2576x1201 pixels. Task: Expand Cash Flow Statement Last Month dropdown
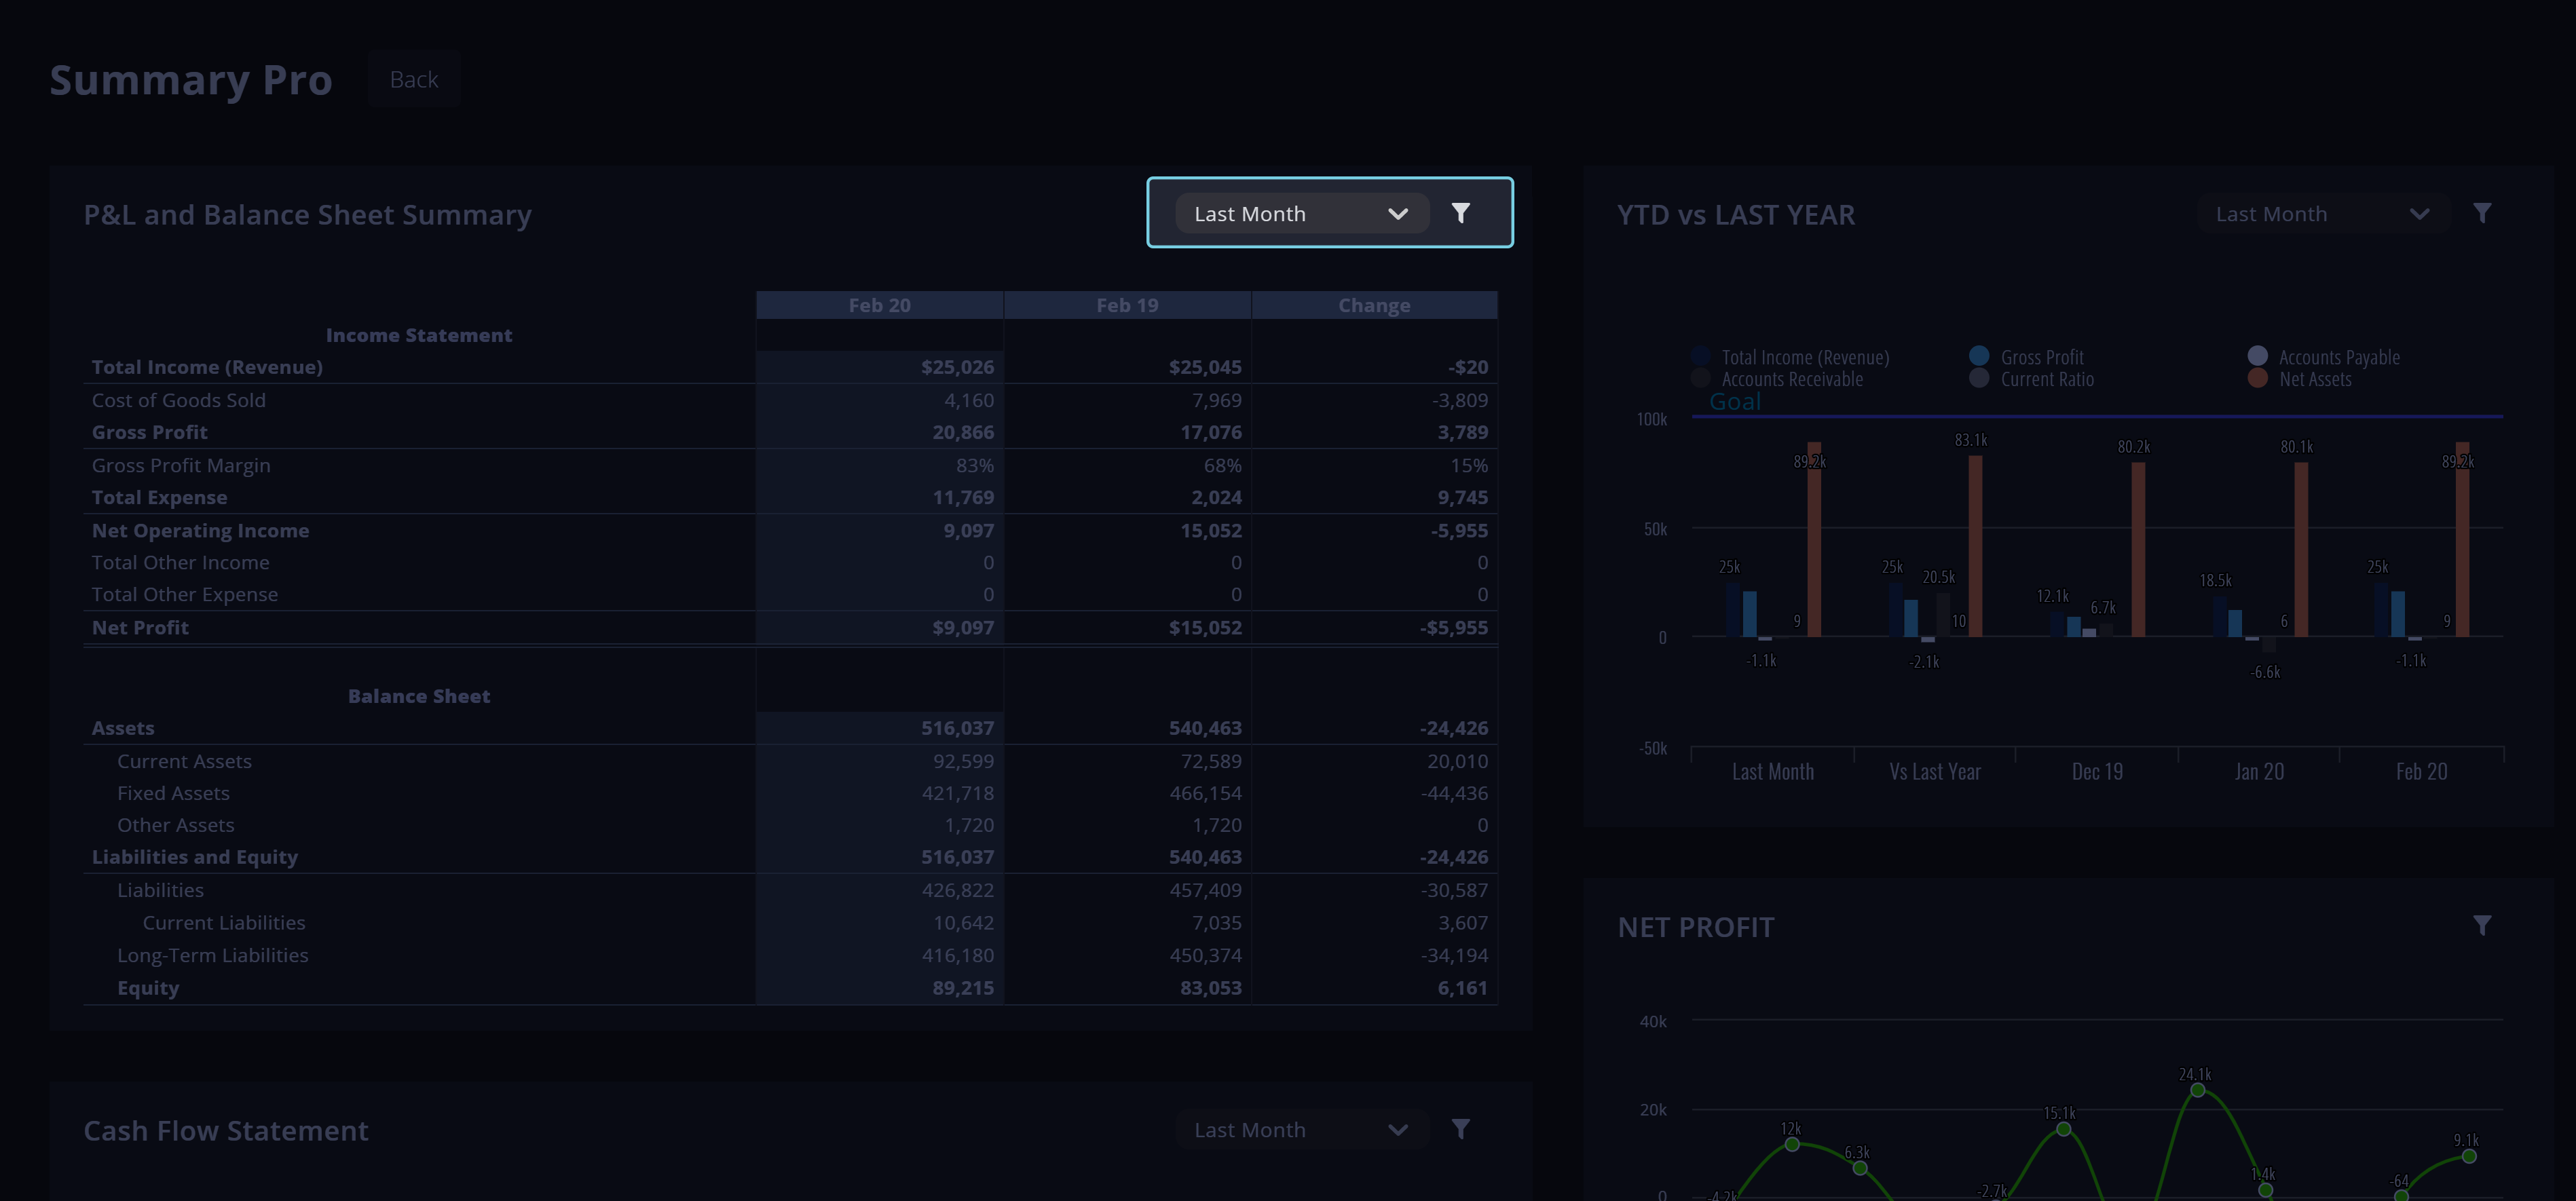tap(1301, 1129)
